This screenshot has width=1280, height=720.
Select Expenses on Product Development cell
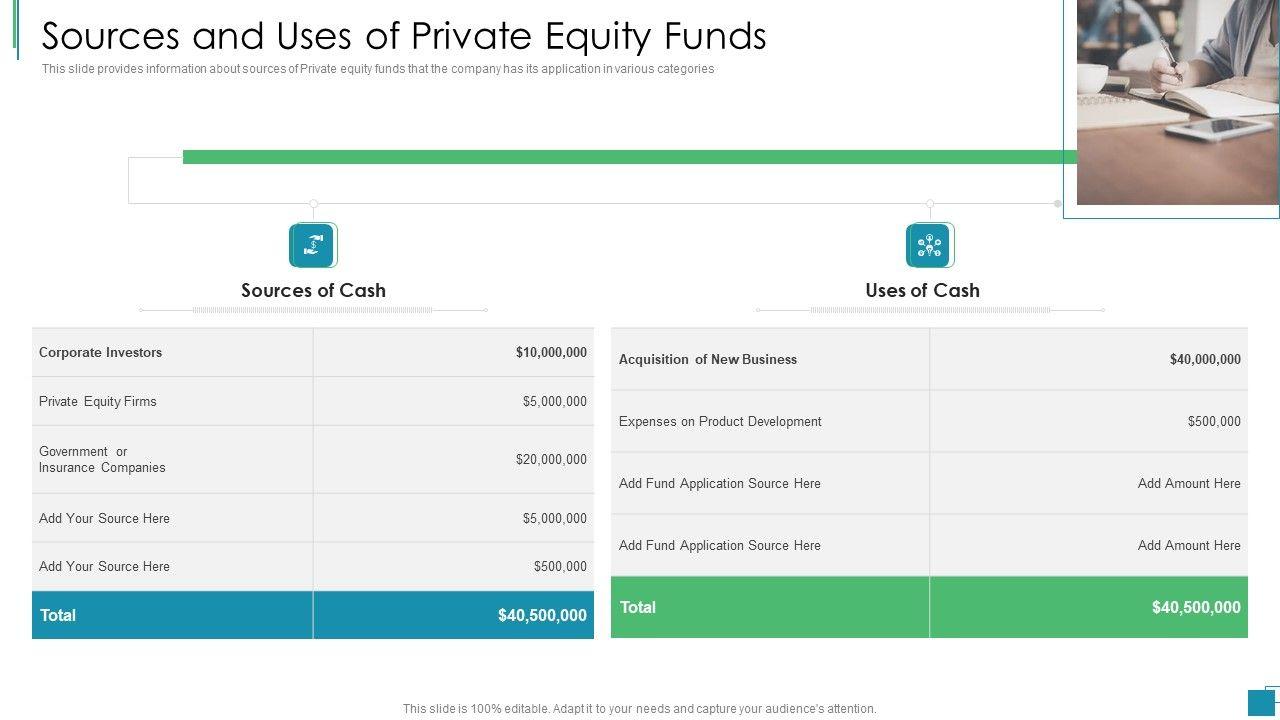(x=720, y=421)
